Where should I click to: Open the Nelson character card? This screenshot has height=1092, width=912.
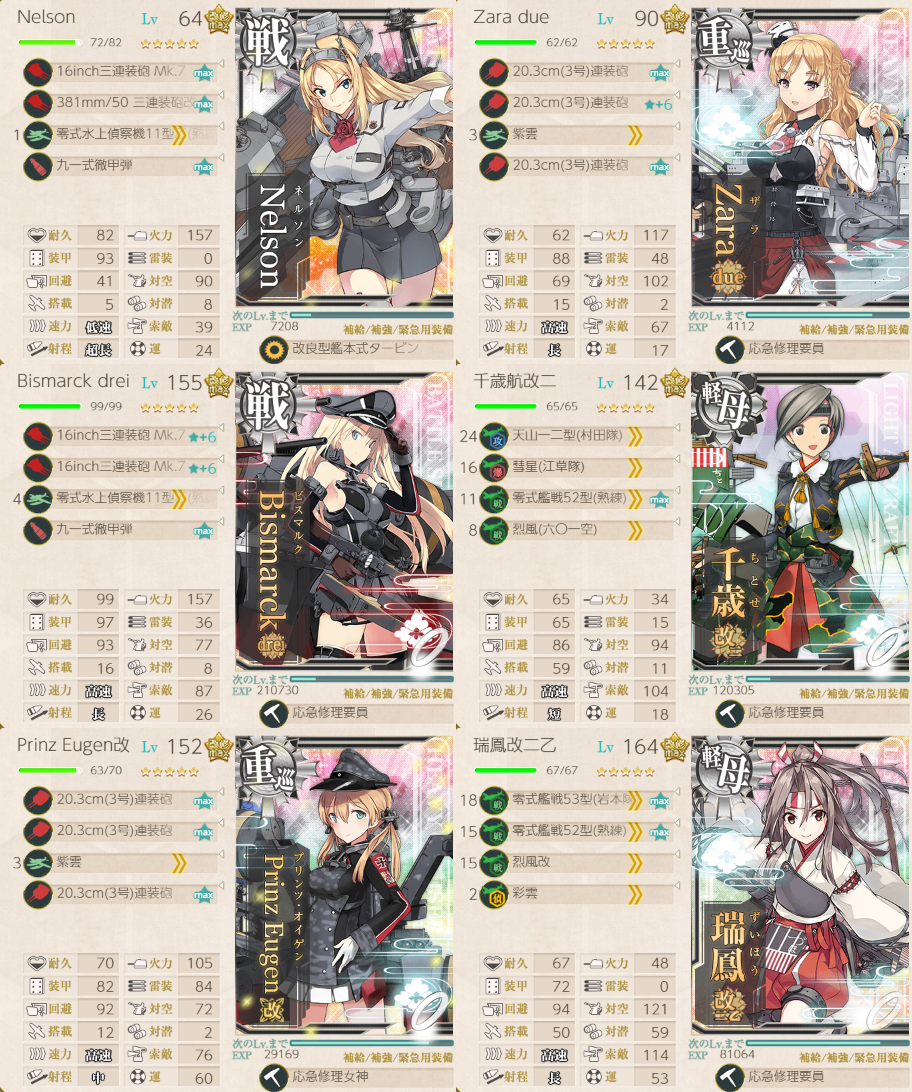point(344,157)
